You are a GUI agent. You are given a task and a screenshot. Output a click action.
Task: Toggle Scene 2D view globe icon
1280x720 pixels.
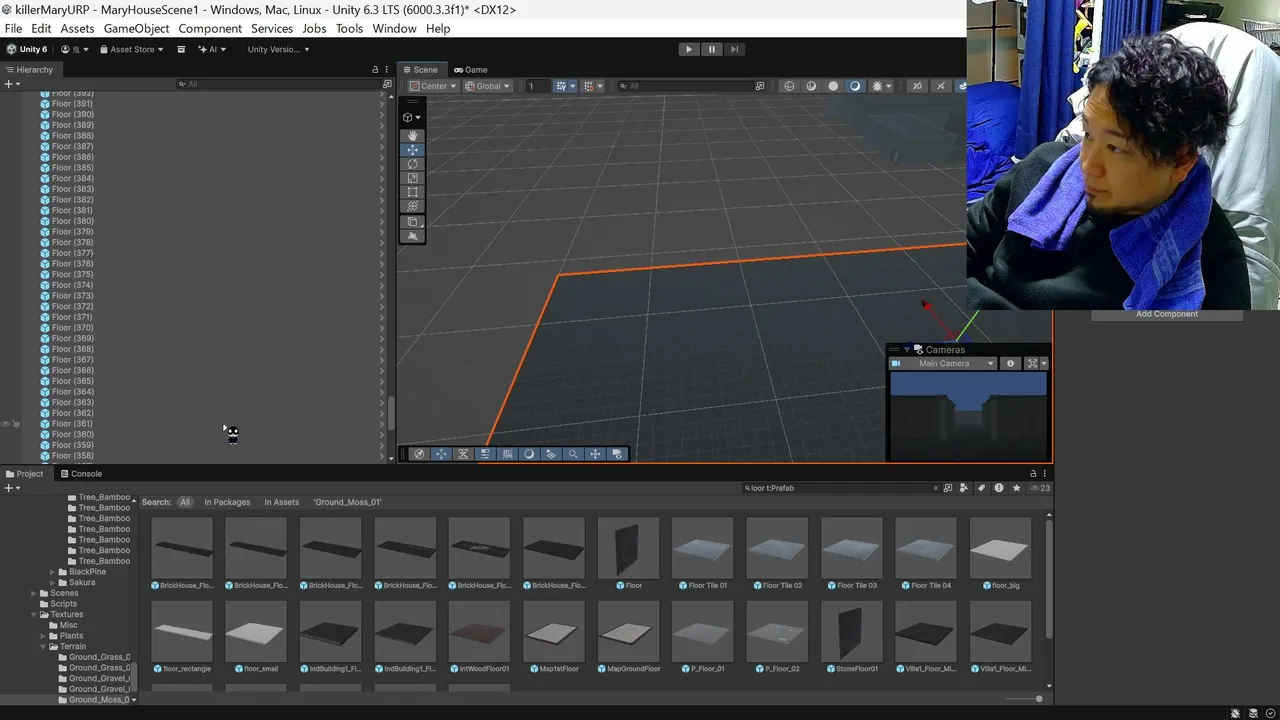tap(789, 86)
